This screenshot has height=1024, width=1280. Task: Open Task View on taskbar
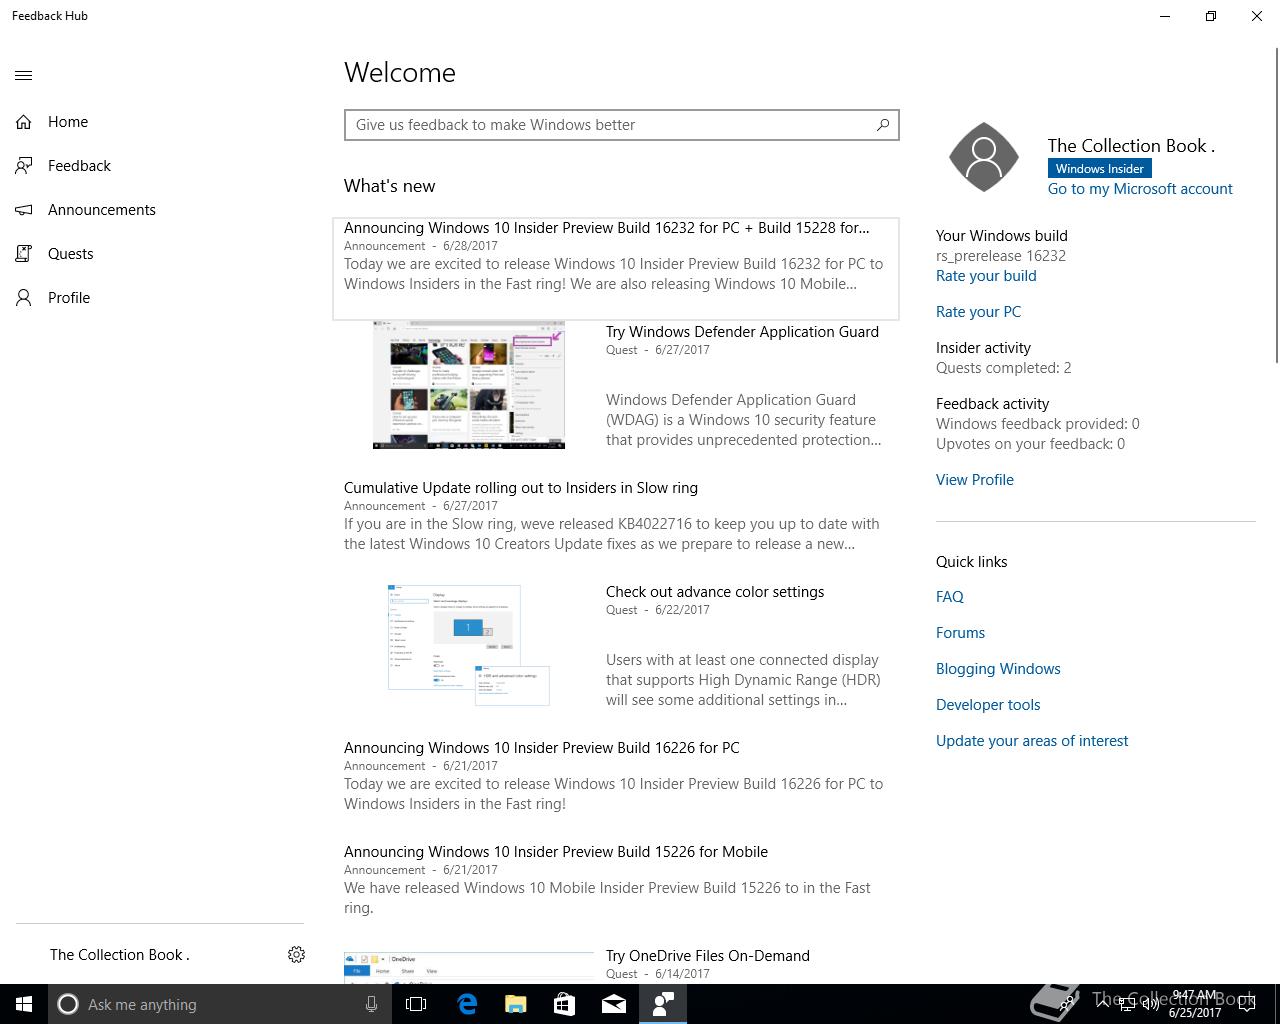(x=416, y=1004)
